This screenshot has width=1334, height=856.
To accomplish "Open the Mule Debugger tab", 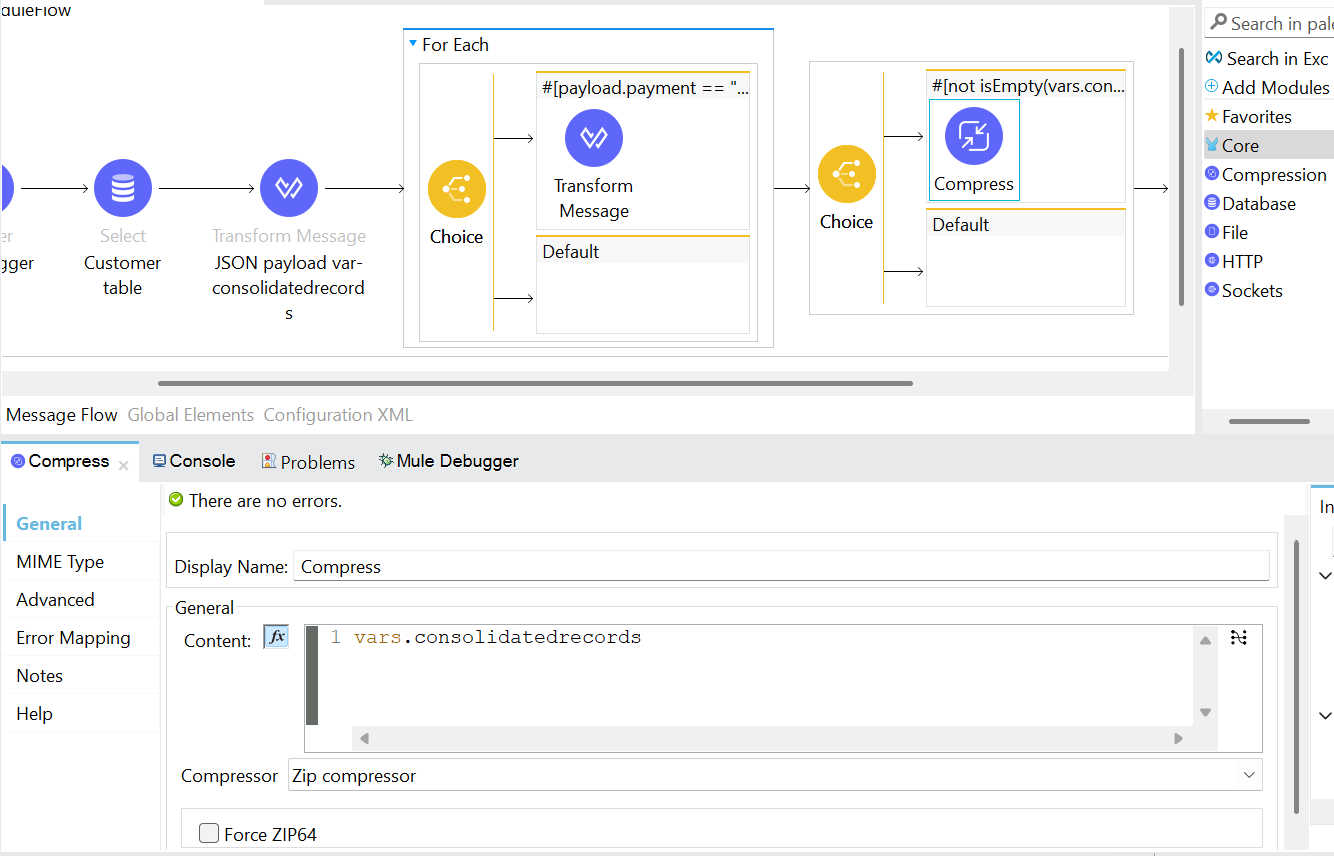I will coord(448,461).
